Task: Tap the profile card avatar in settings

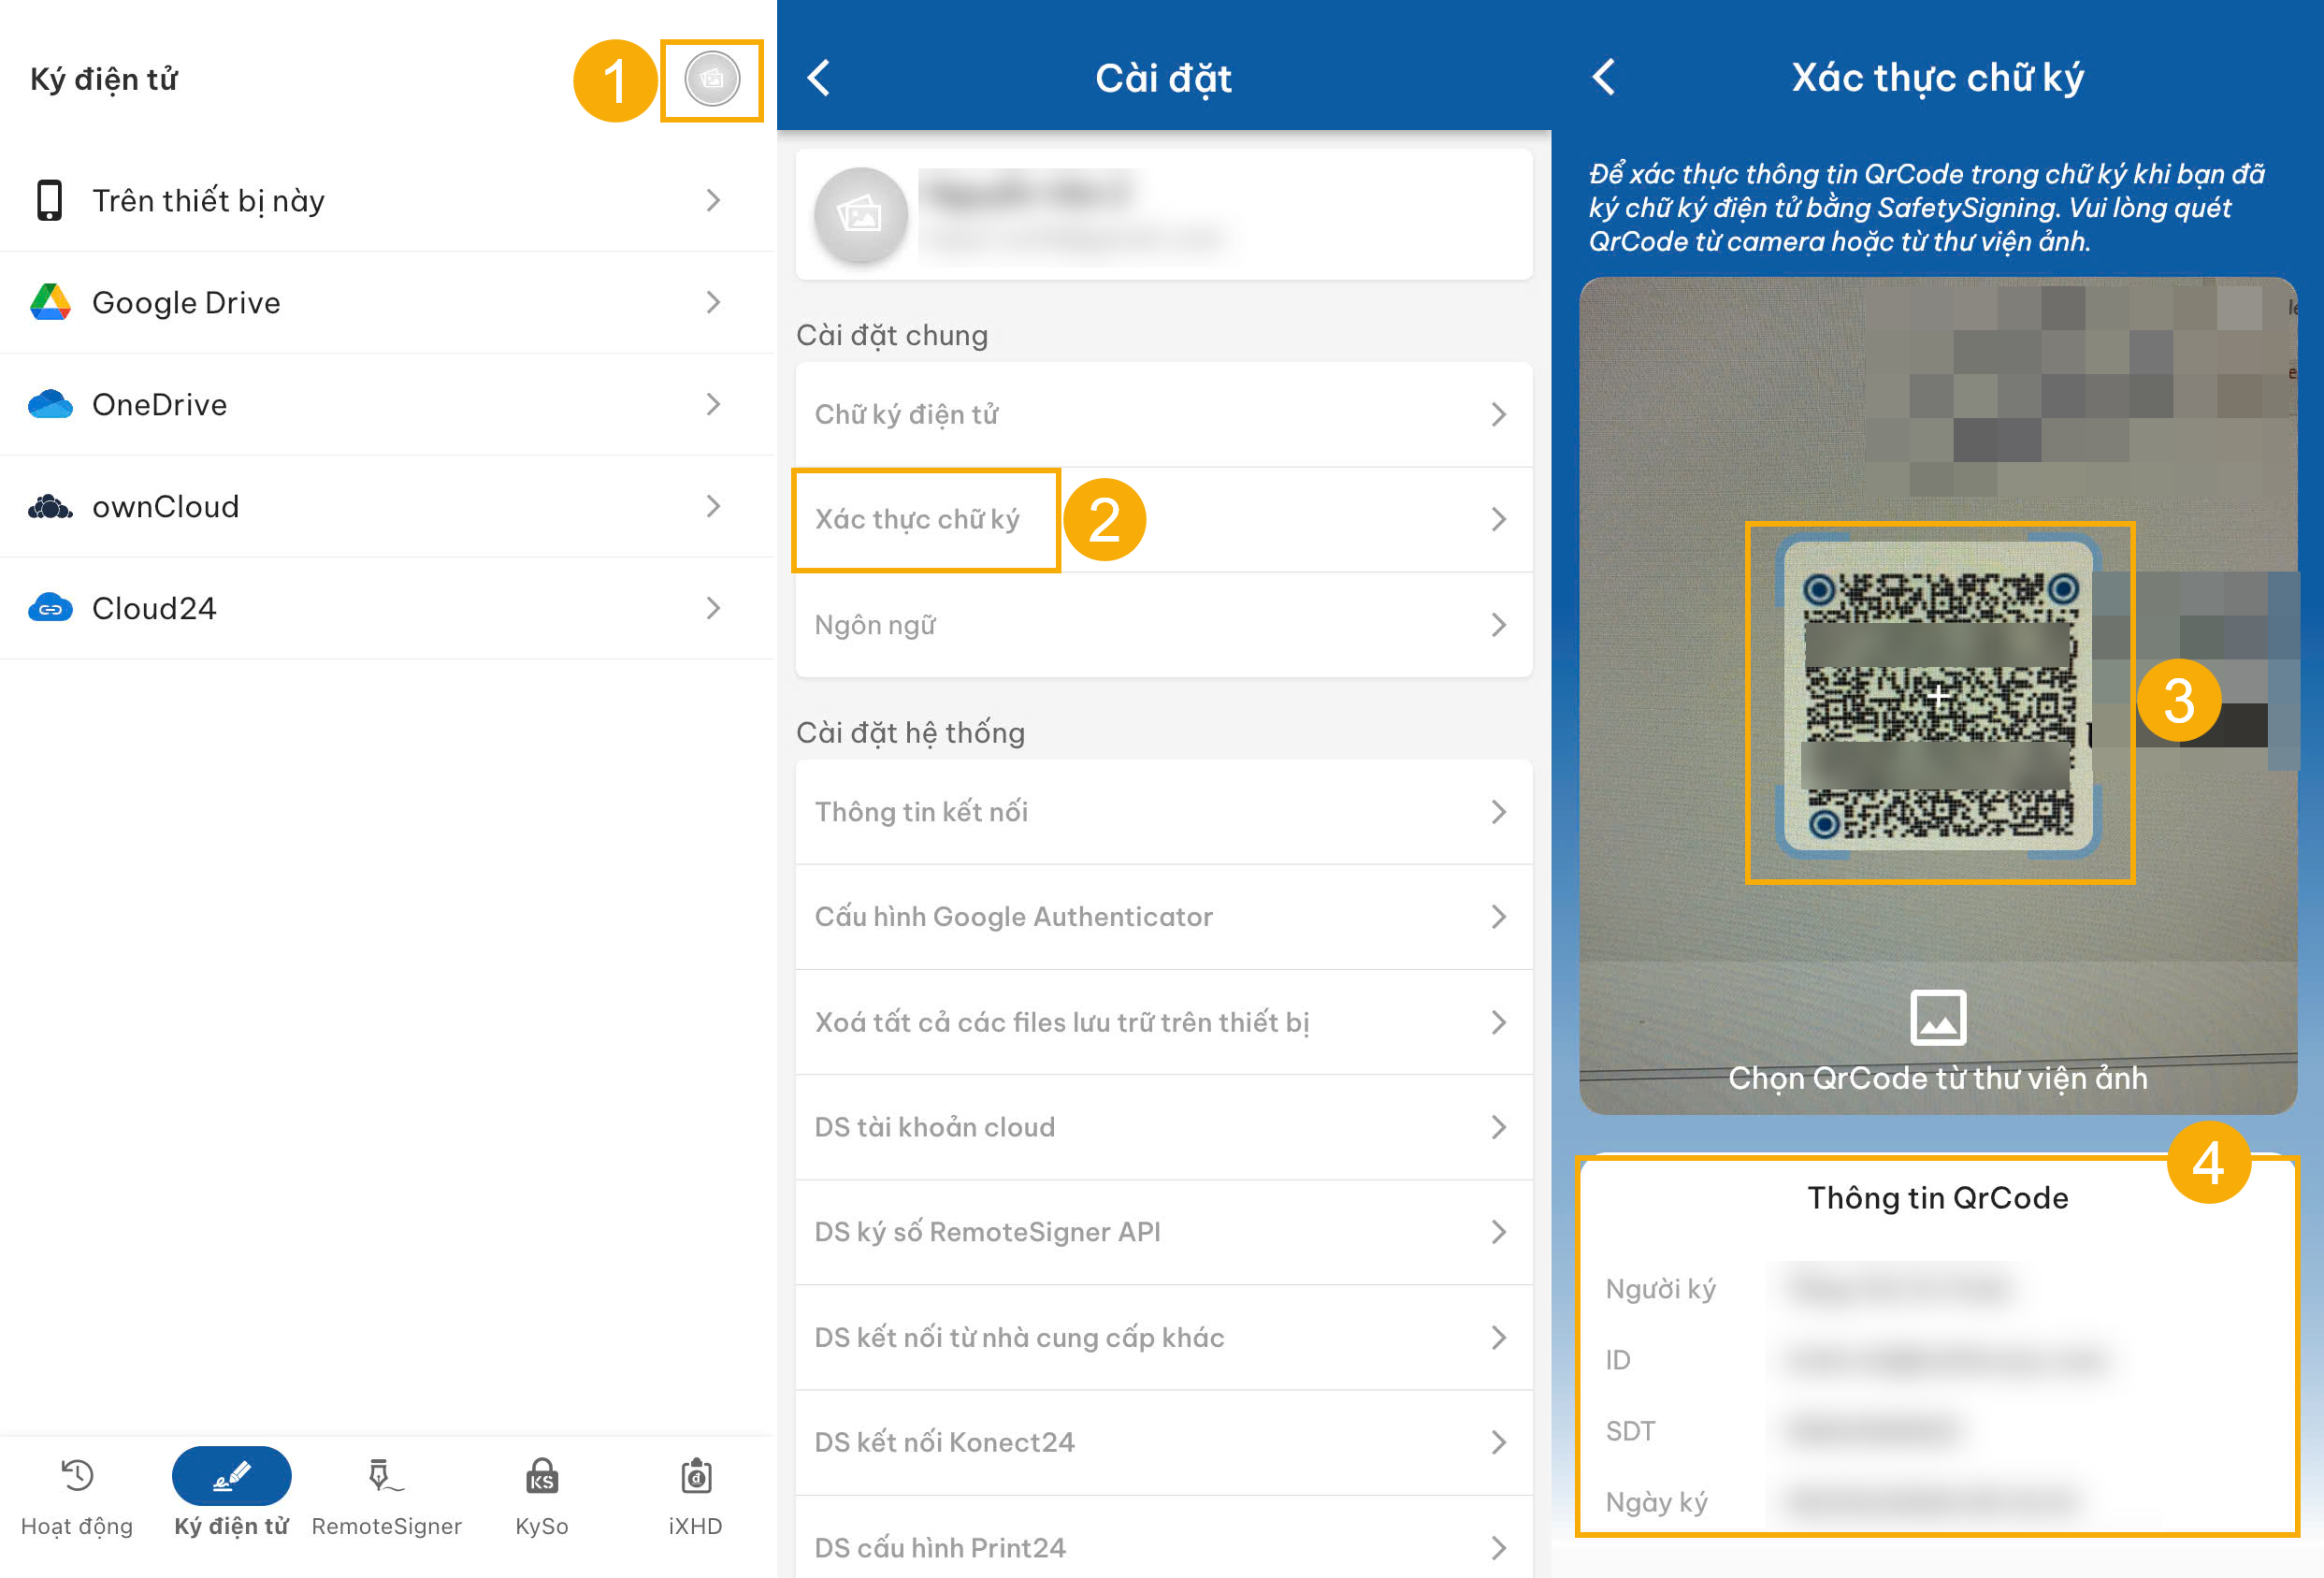Action: pyautogui.click(x=860, y=215)
